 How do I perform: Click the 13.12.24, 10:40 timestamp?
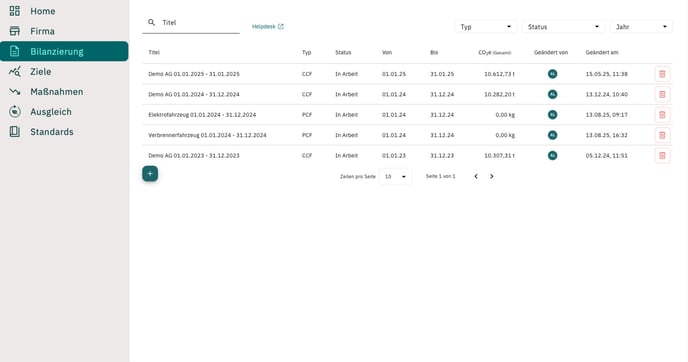click(606, 94)
